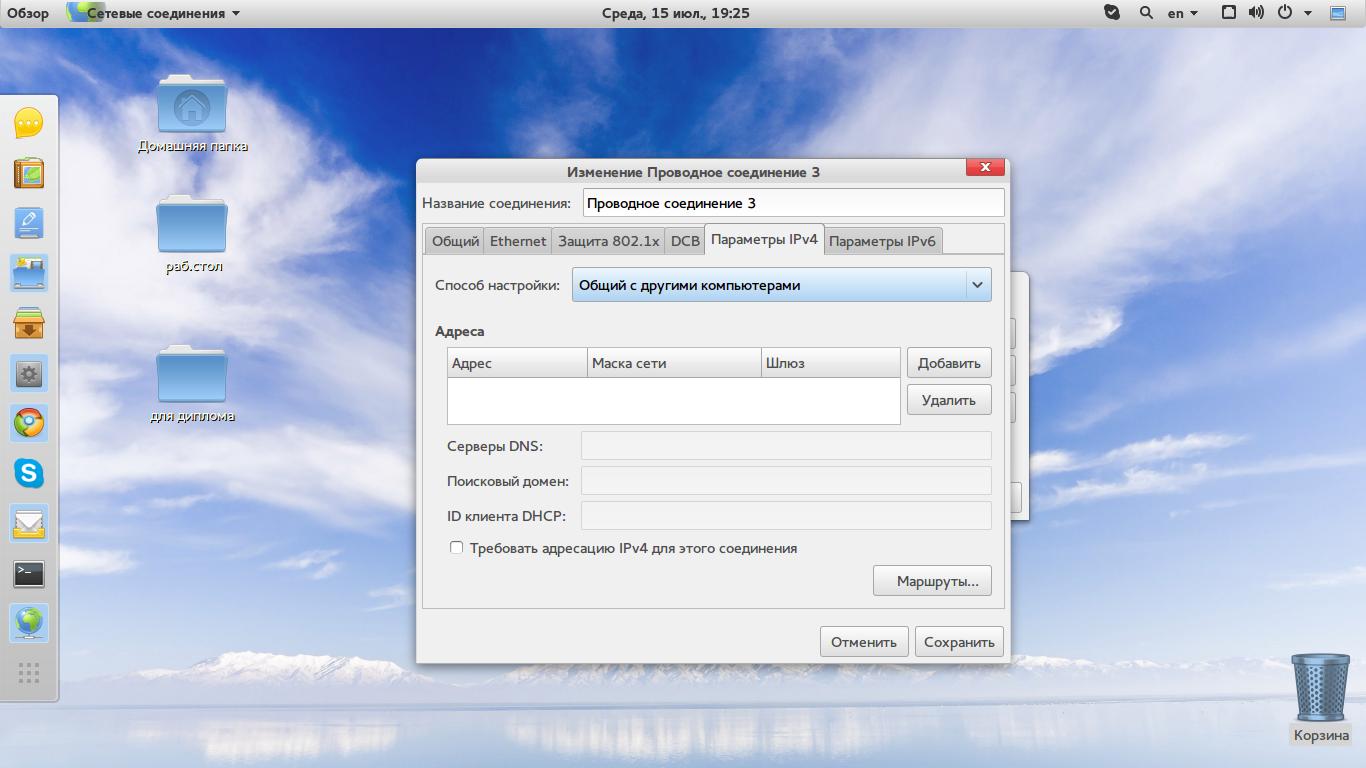This screenshot has height=768, width=1366.
Task: Click the Удалить address button
Action: click(x=949, y=400)
